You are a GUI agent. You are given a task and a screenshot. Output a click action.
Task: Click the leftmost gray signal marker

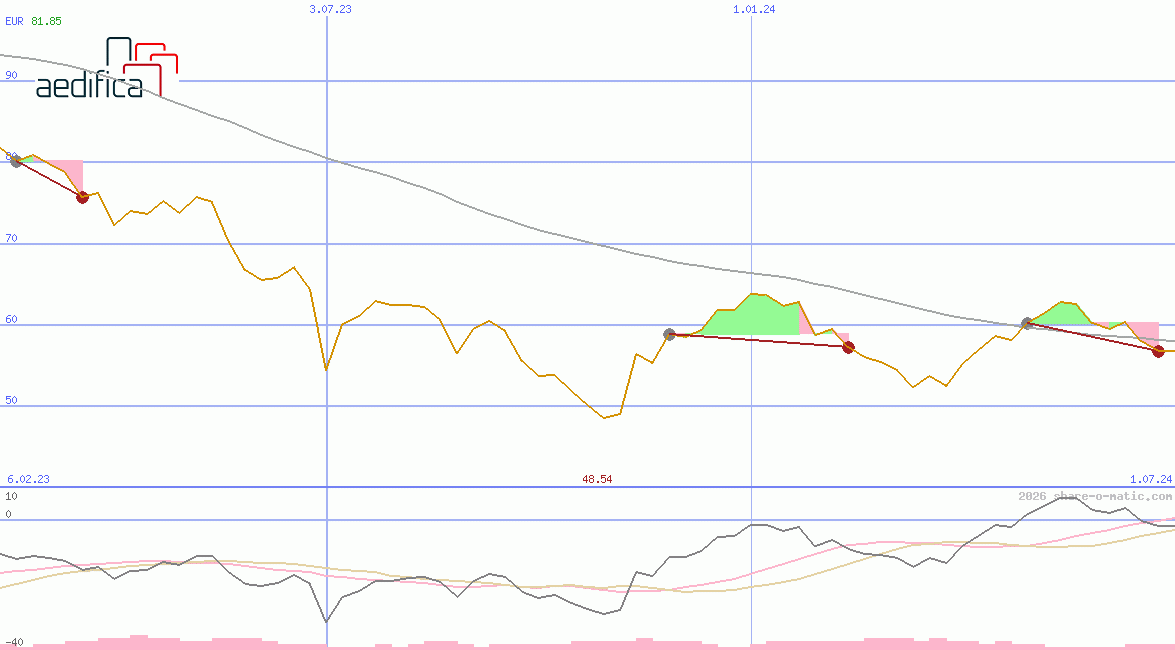[x=16, y=162]
